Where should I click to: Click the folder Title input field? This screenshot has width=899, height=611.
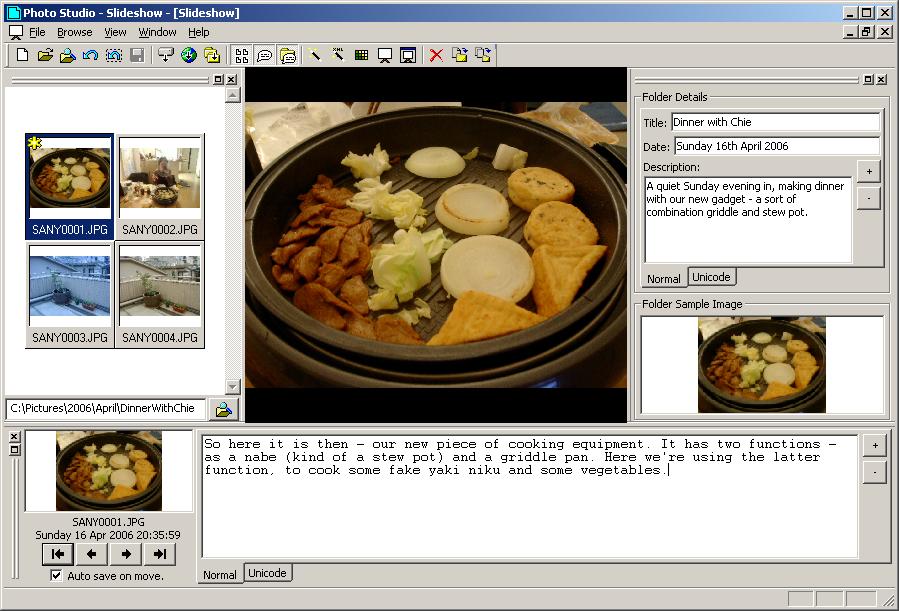click(x=774, y=122)
